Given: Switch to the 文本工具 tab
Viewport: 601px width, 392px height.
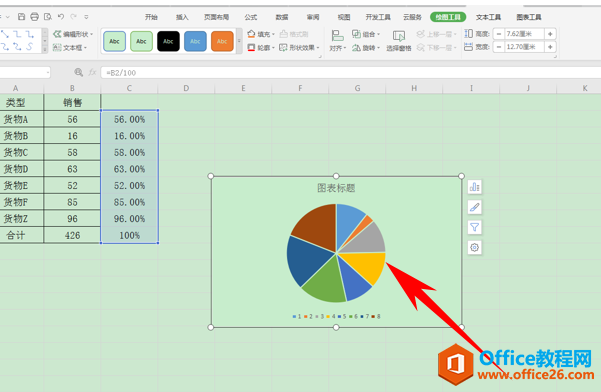Looking at the screenshot, I should pyautogui.click(x=488, y=17).
